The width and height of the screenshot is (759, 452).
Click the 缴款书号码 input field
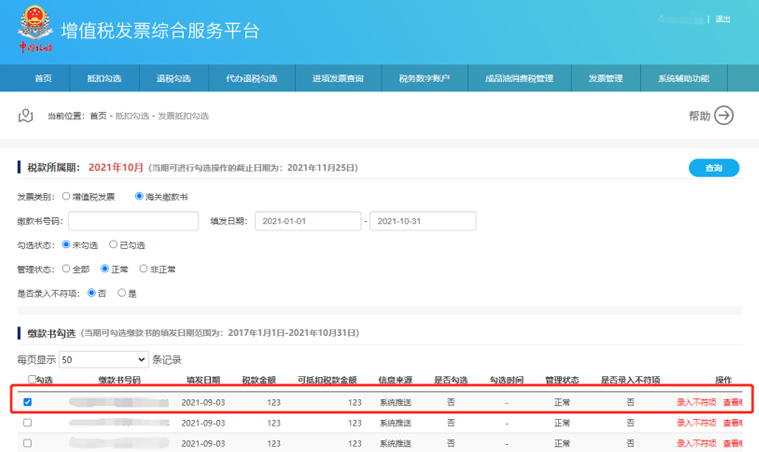[x=131, y=220]
